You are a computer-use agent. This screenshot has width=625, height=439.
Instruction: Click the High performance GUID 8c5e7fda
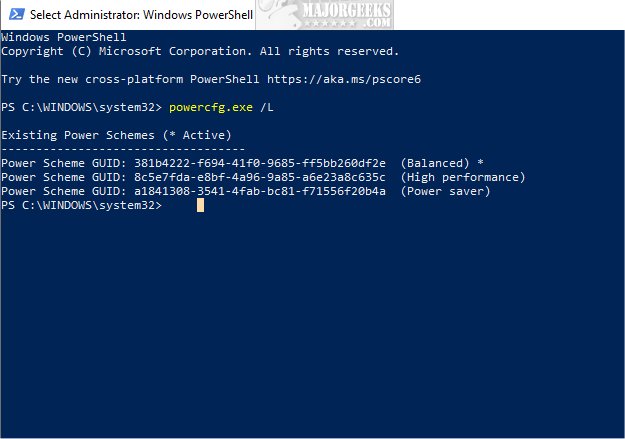coord(260,177)
